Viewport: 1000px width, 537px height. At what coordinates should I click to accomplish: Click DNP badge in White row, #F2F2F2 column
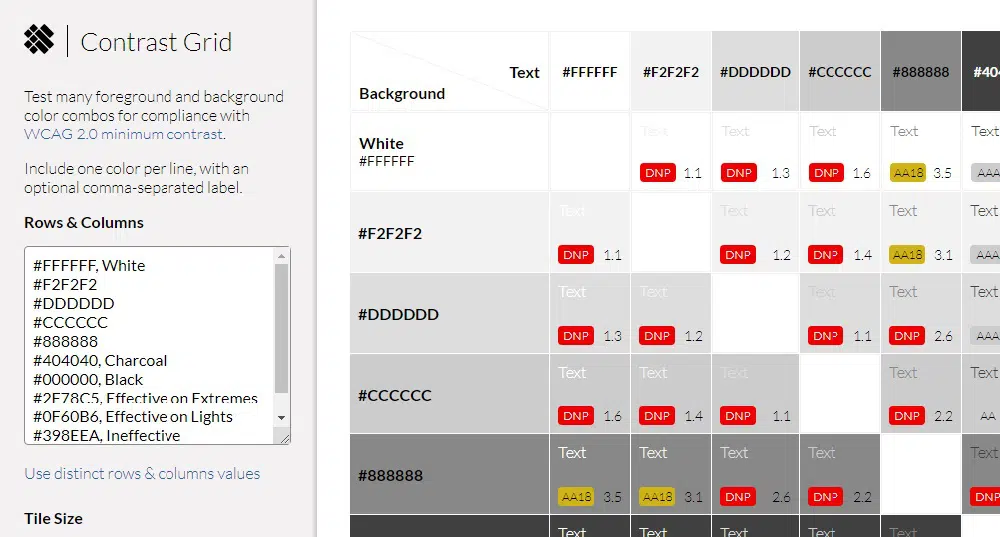(x=658, y=173)
